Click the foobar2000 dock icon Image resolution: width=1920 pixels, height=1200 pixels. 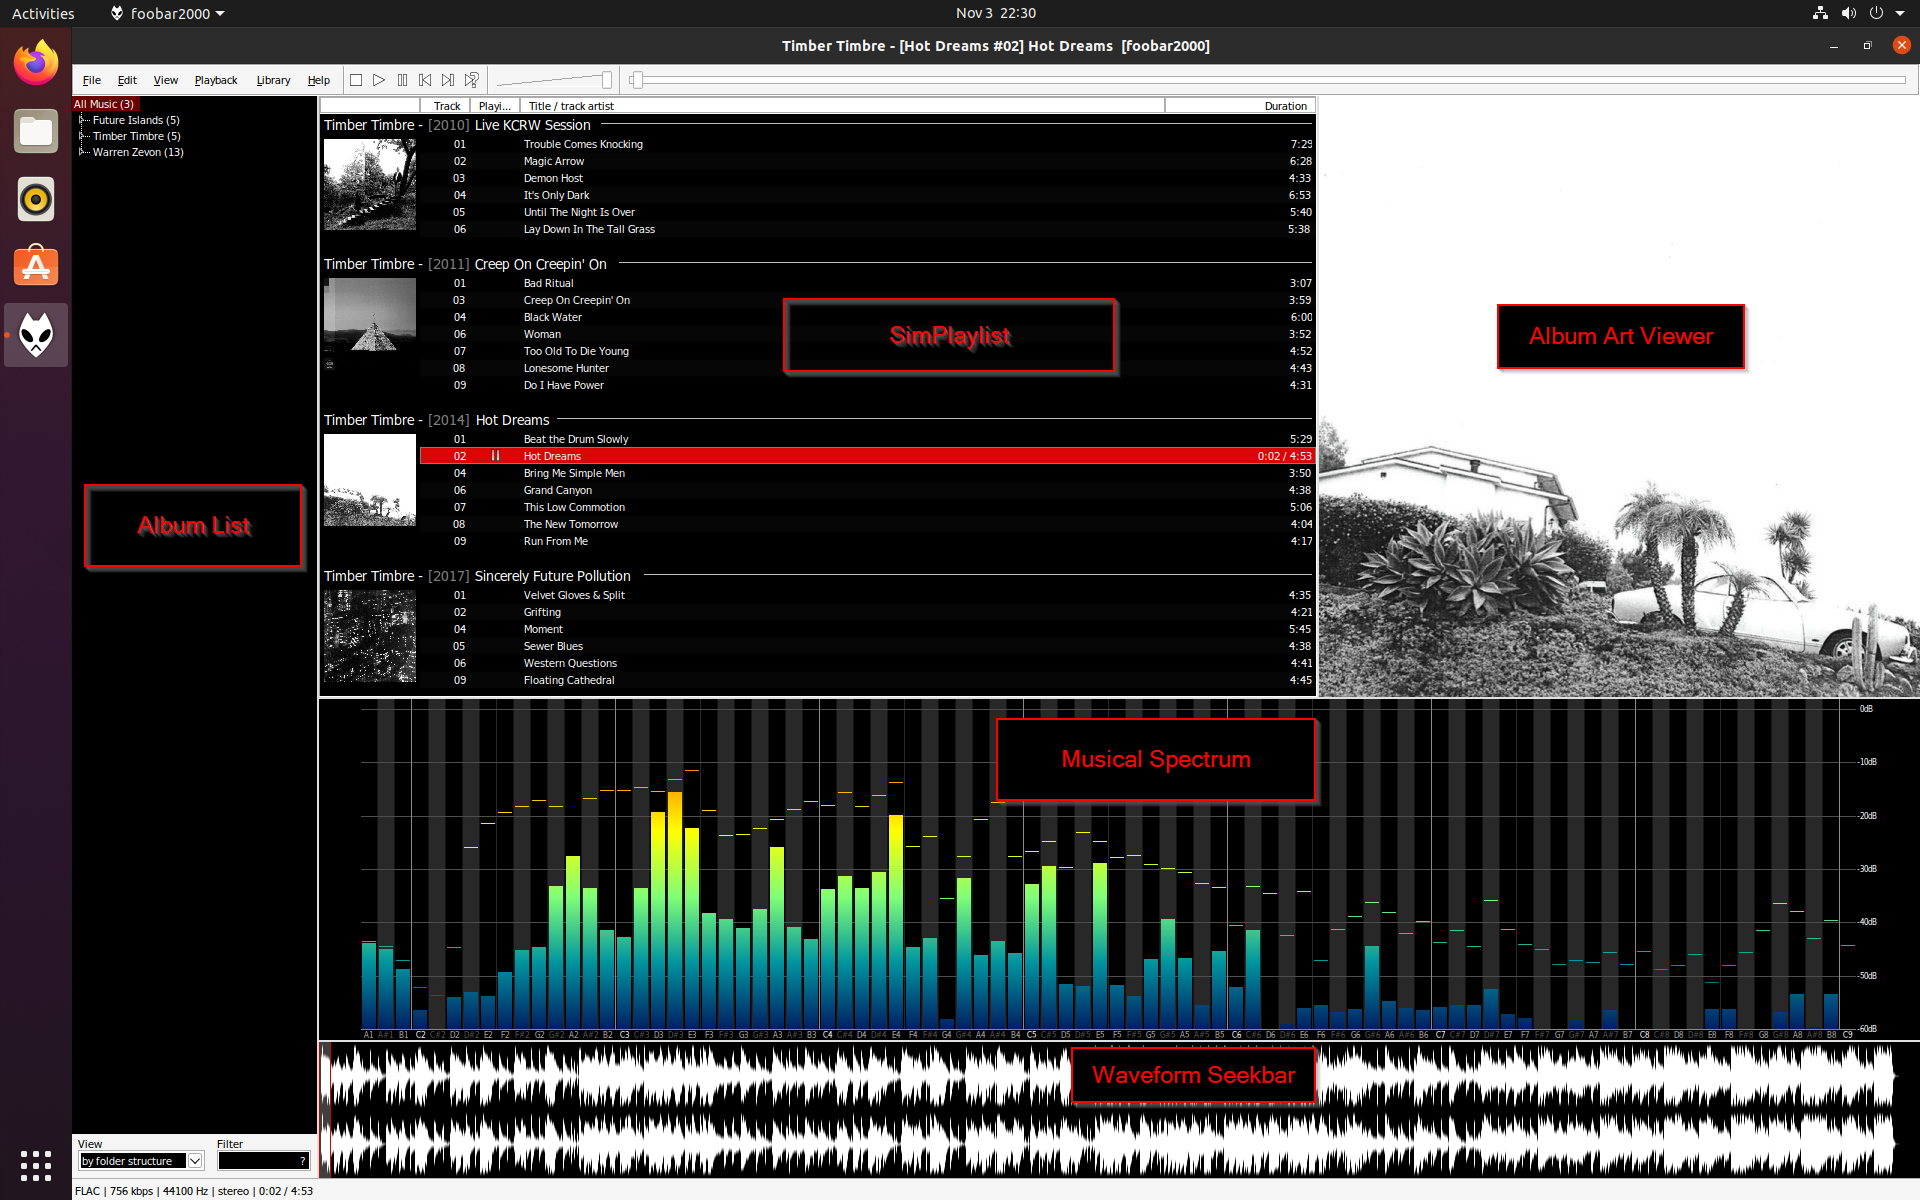tap(36, 335)
